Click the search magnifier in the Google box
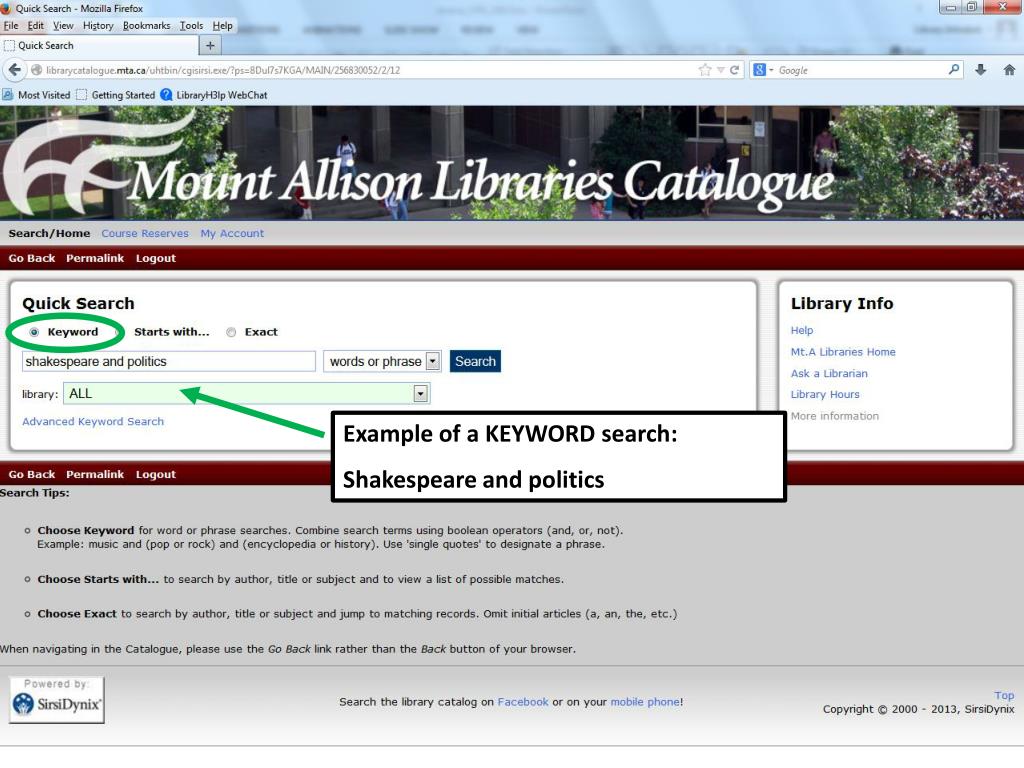The image size is (1024, 768). (x=953, y=69)
